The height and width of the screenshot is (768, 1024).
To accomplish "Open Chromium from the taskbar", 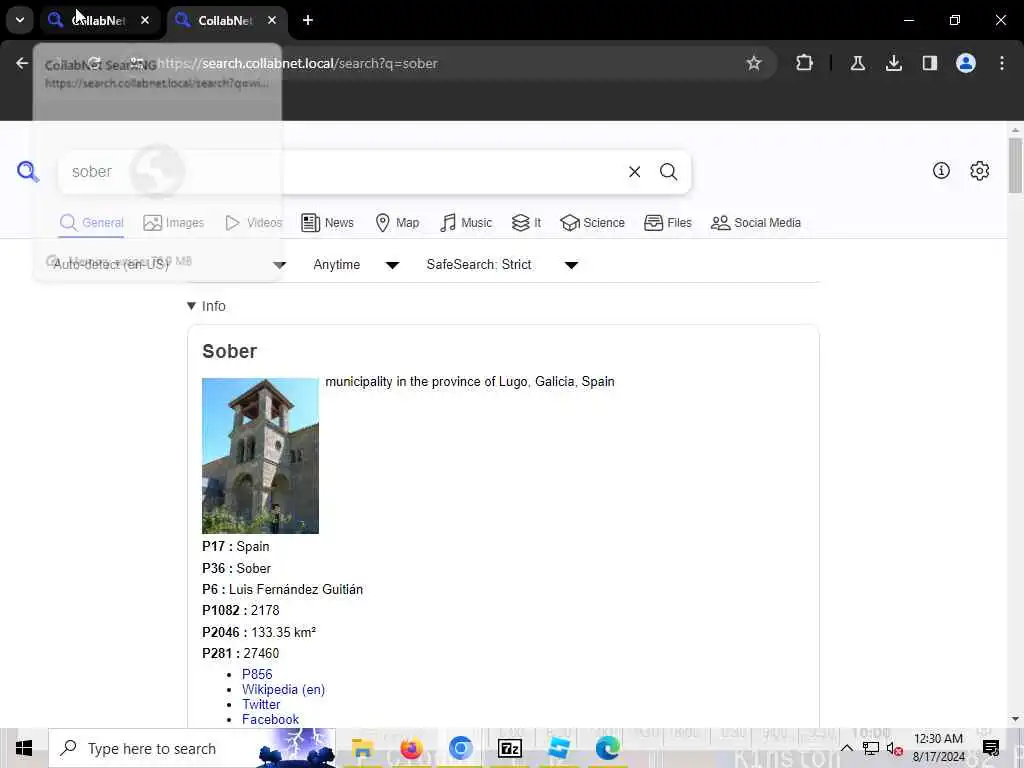I will click(460, 748).
